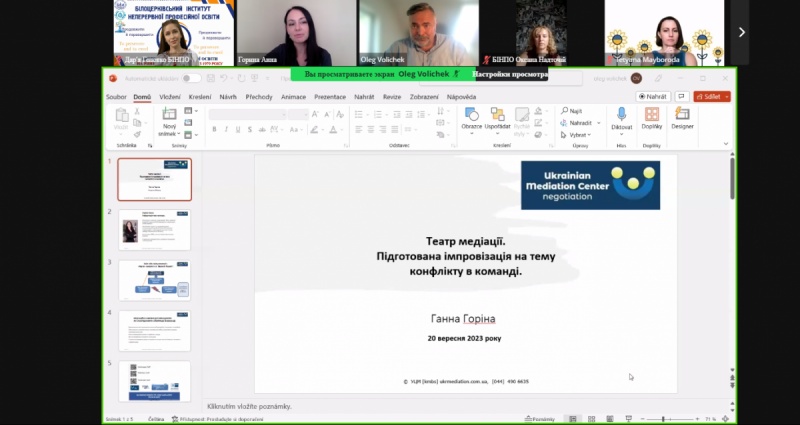Open the Animace ribbon tab
This screenshot has width=800, height=425.
(x=293, y=97)
